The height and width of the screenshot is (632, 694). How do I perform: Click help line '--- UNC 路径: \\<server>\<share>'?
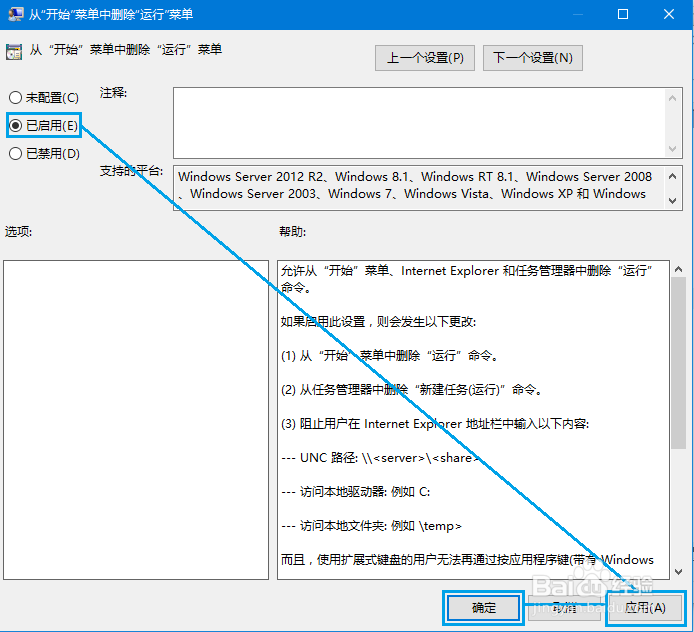pos(380,458)
